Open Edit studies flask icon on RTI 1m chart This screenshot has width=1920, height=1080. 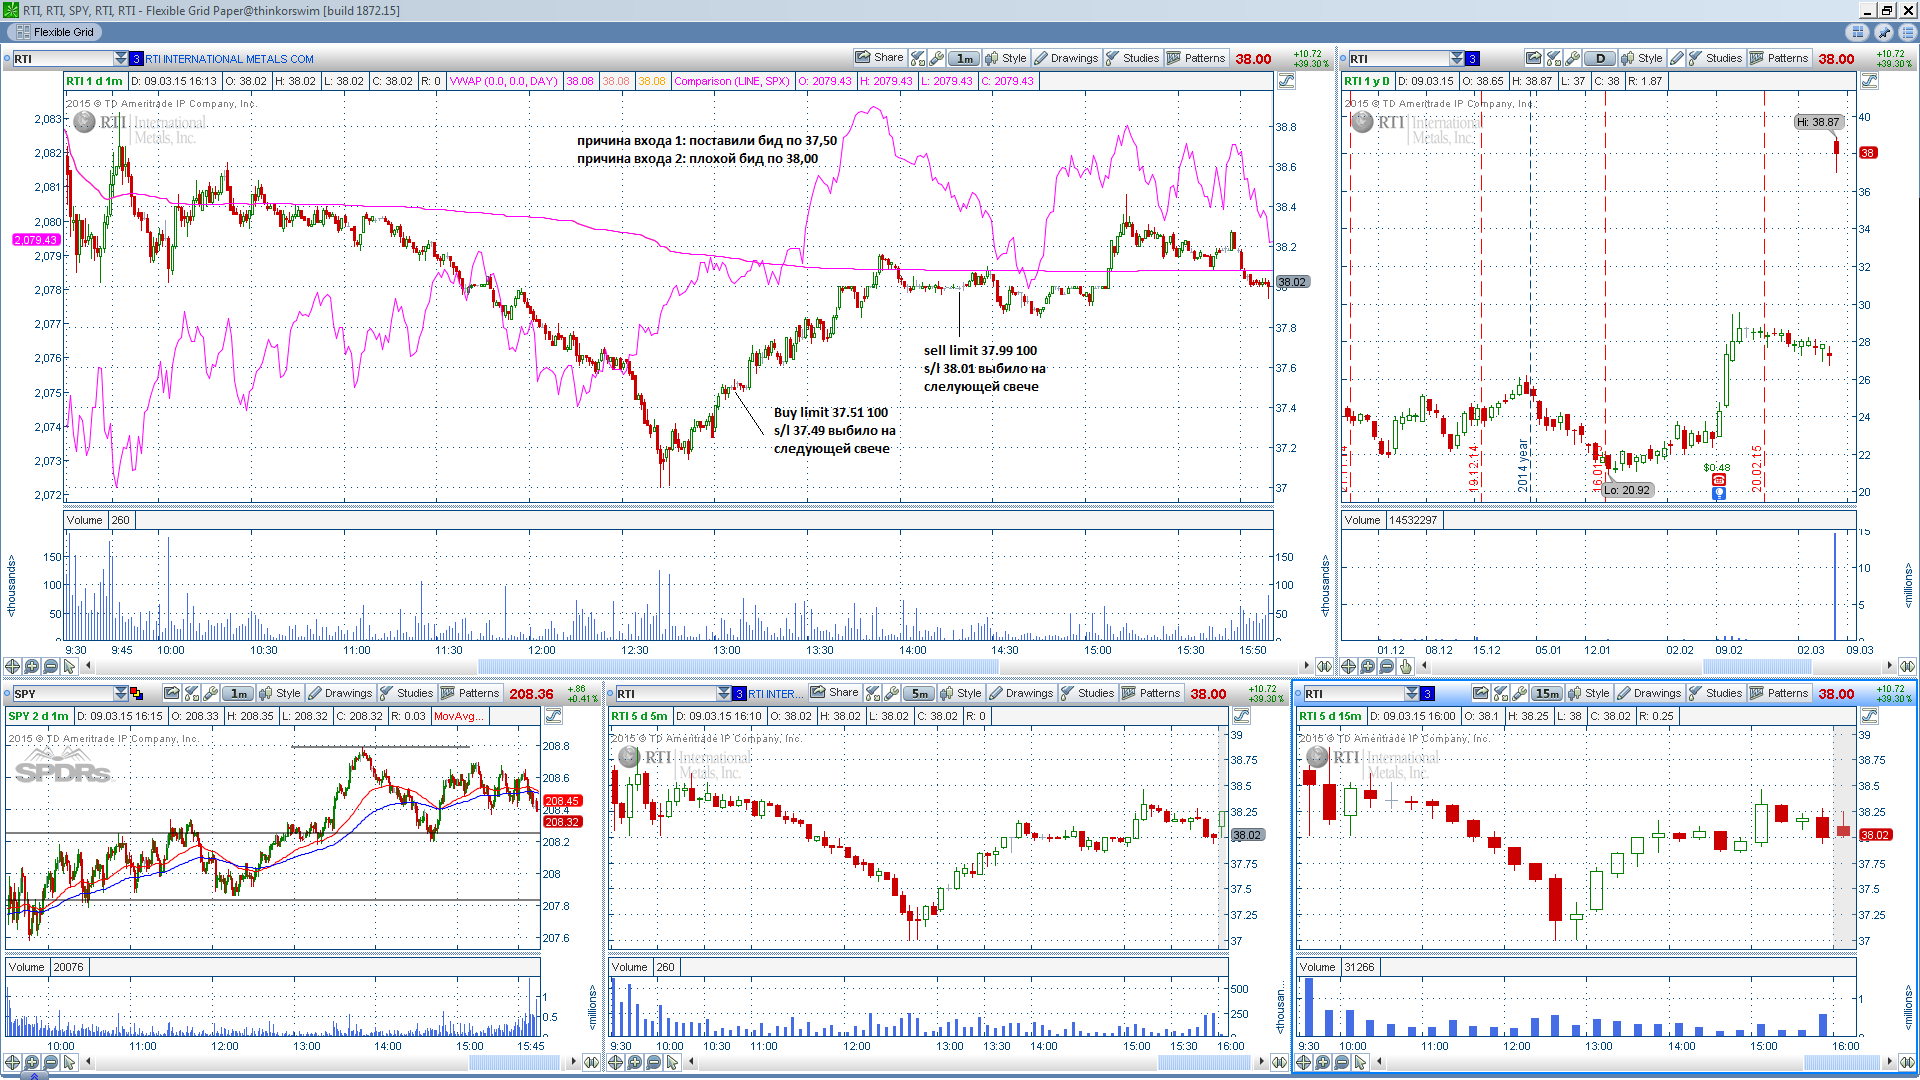[918, 58]
